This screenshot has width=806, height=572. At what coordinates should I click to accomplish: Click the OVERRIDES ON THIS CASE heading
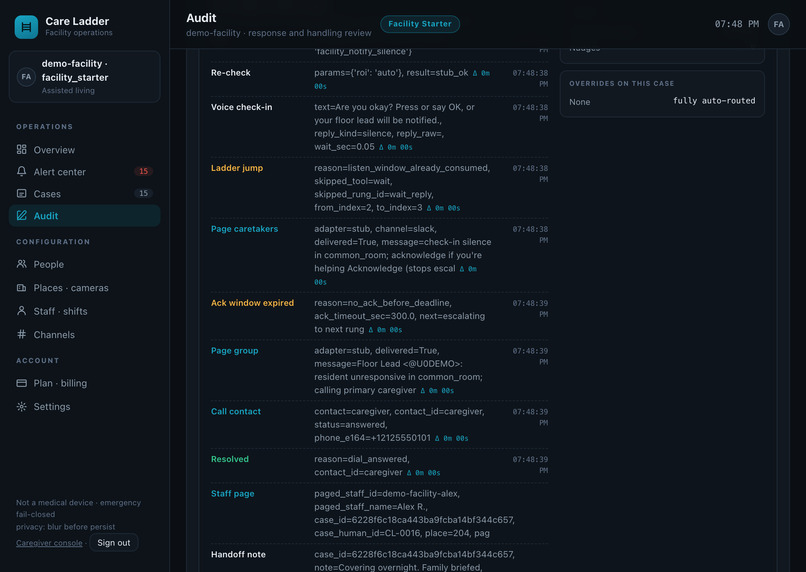[621, 83]
